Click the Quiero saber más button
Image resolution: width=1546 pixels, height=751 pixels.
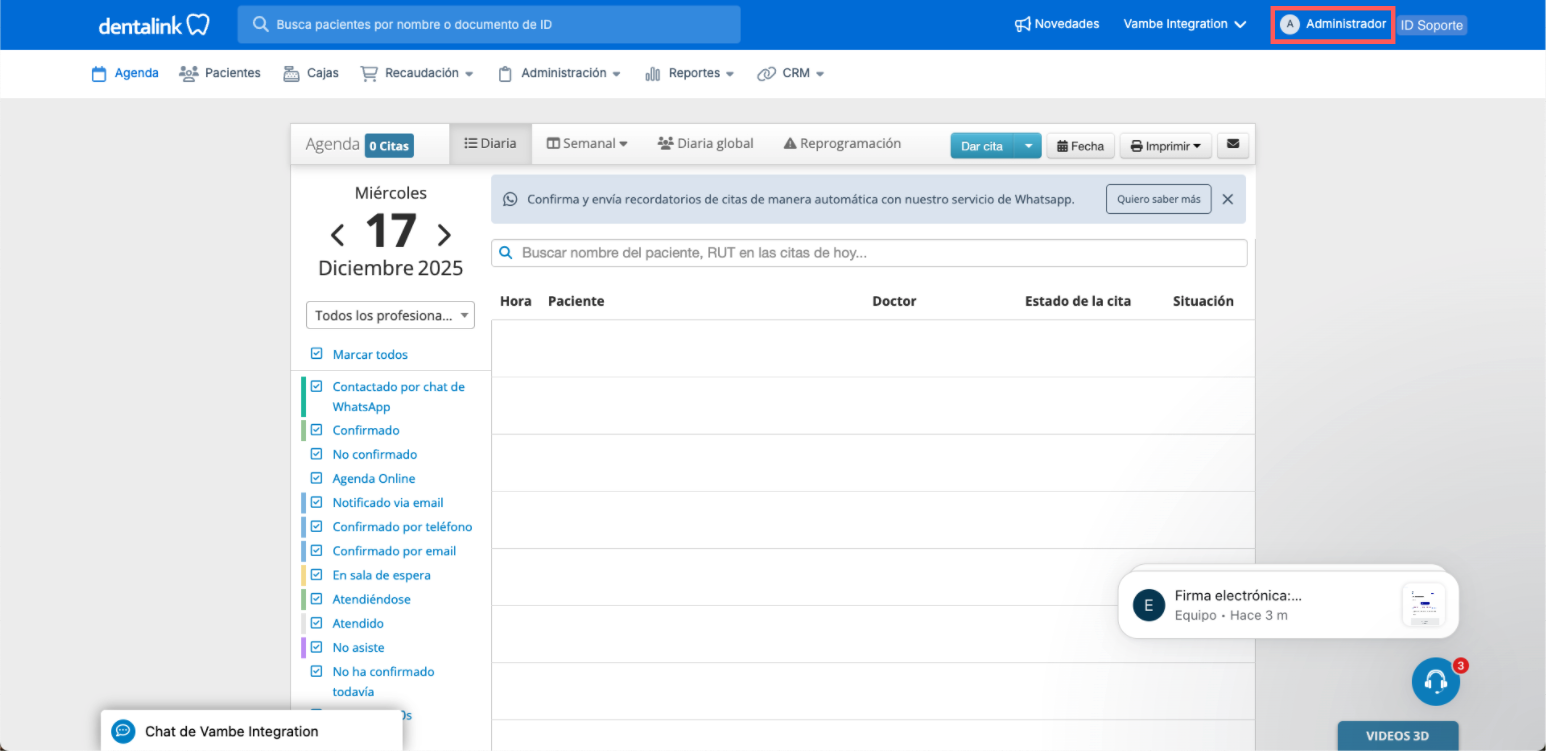(x=1158, y=199)
